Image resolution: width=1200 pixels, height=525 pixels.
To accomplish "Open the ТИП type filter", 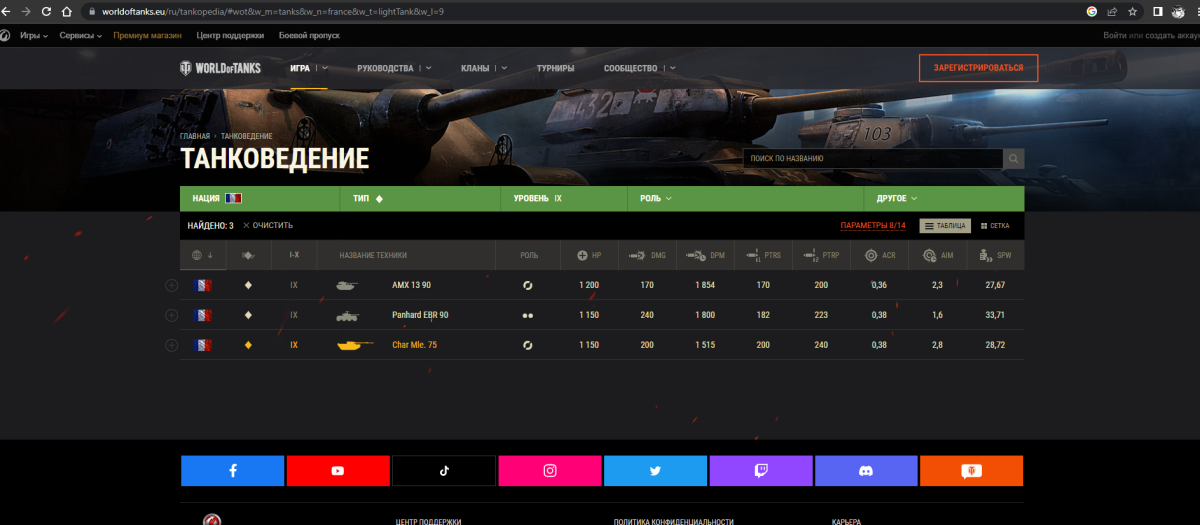I will point(420,198).
